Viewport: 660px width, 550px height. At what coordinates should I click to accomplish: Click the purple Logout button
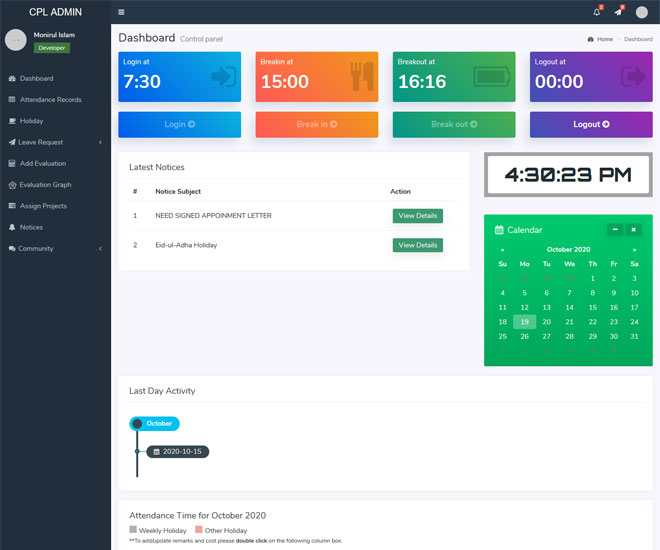(x=591, y=124)
